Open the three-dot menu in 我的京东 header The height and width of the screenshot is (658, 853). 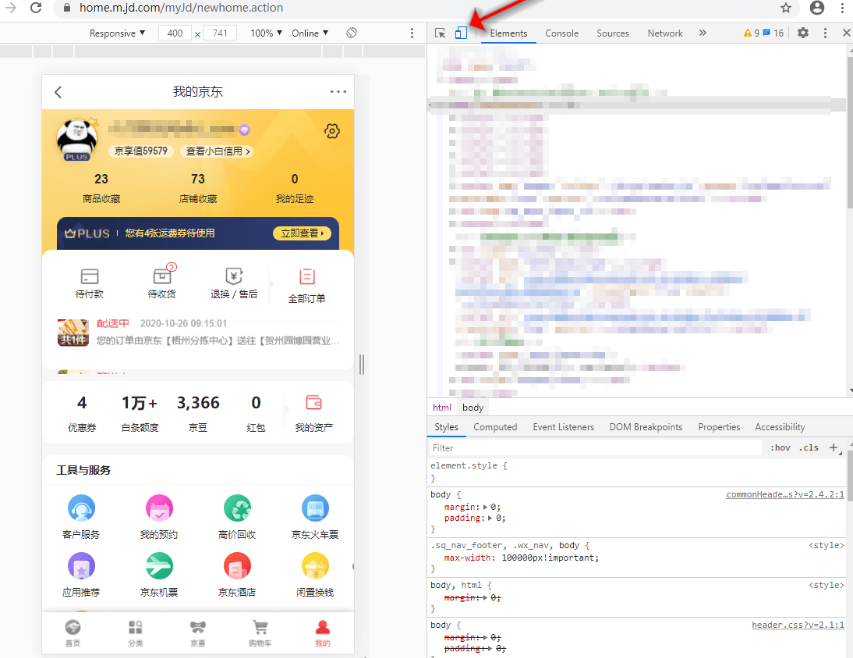[x=338, y=92]
